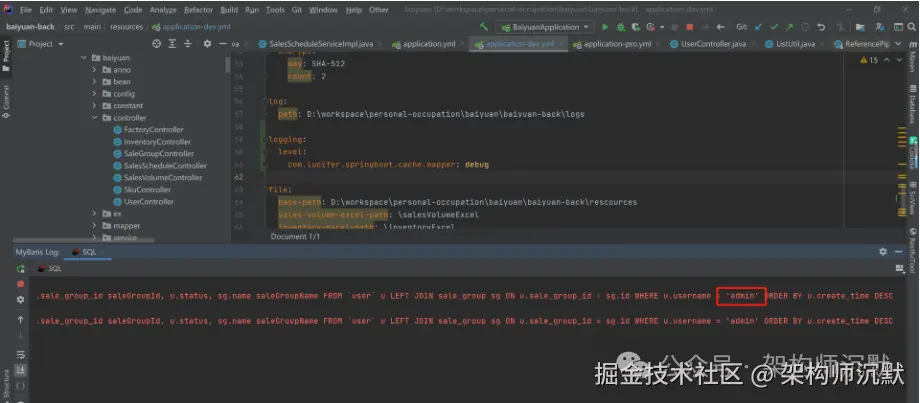Stop the running application (red square)
This screenshot has width=920, height=403.
[690, 27]
